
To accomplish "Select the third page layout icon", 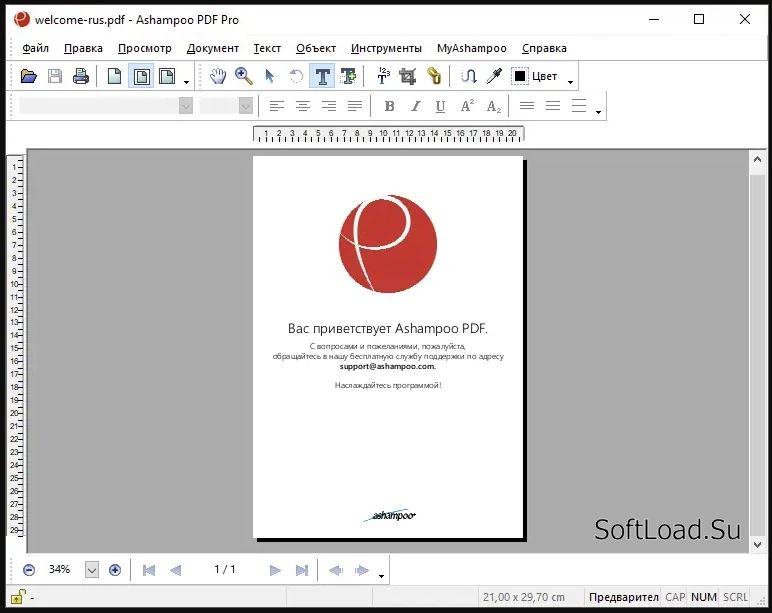I will coord(167,76).
